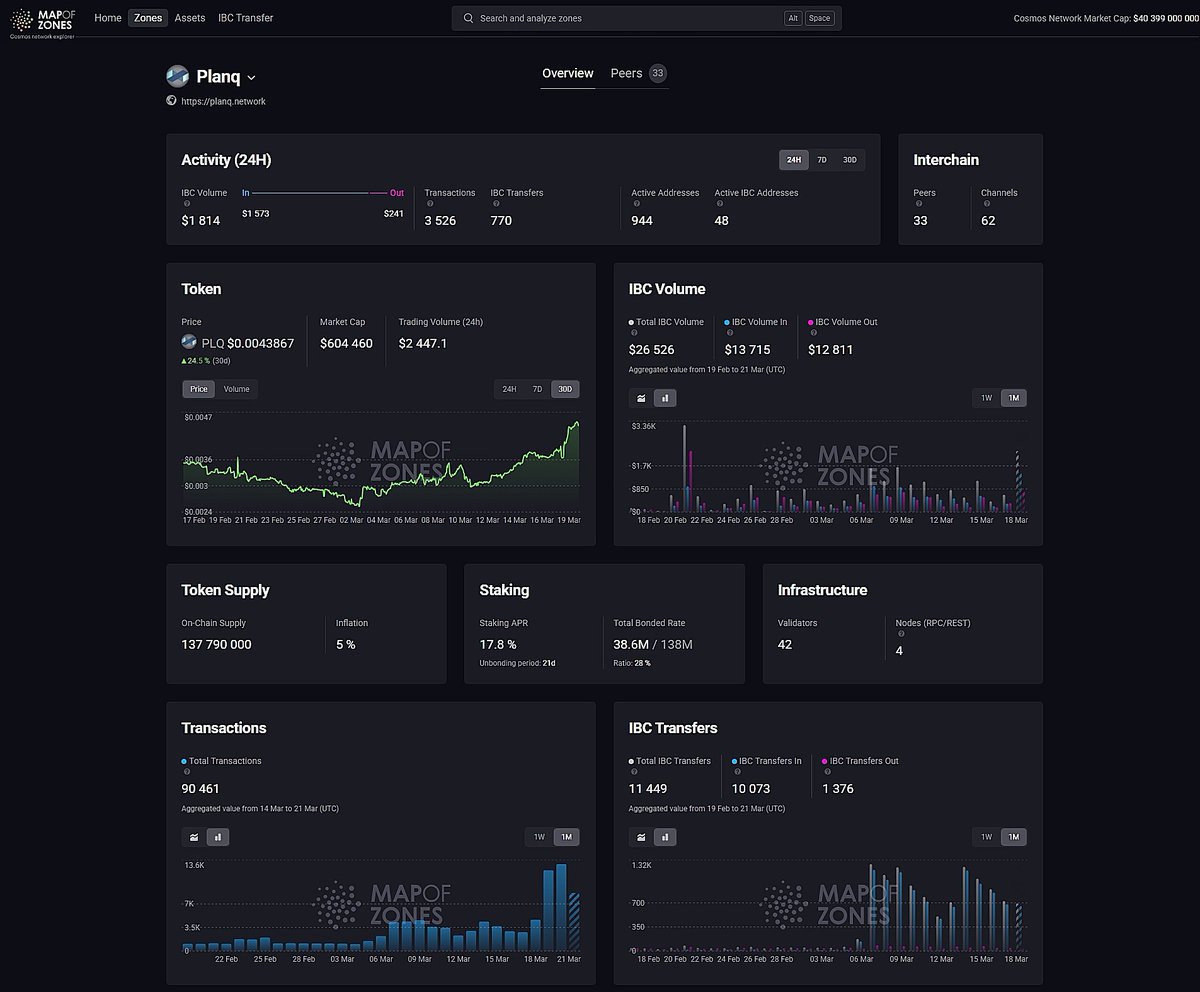Set Token chart range to 30D

[565, 389]
